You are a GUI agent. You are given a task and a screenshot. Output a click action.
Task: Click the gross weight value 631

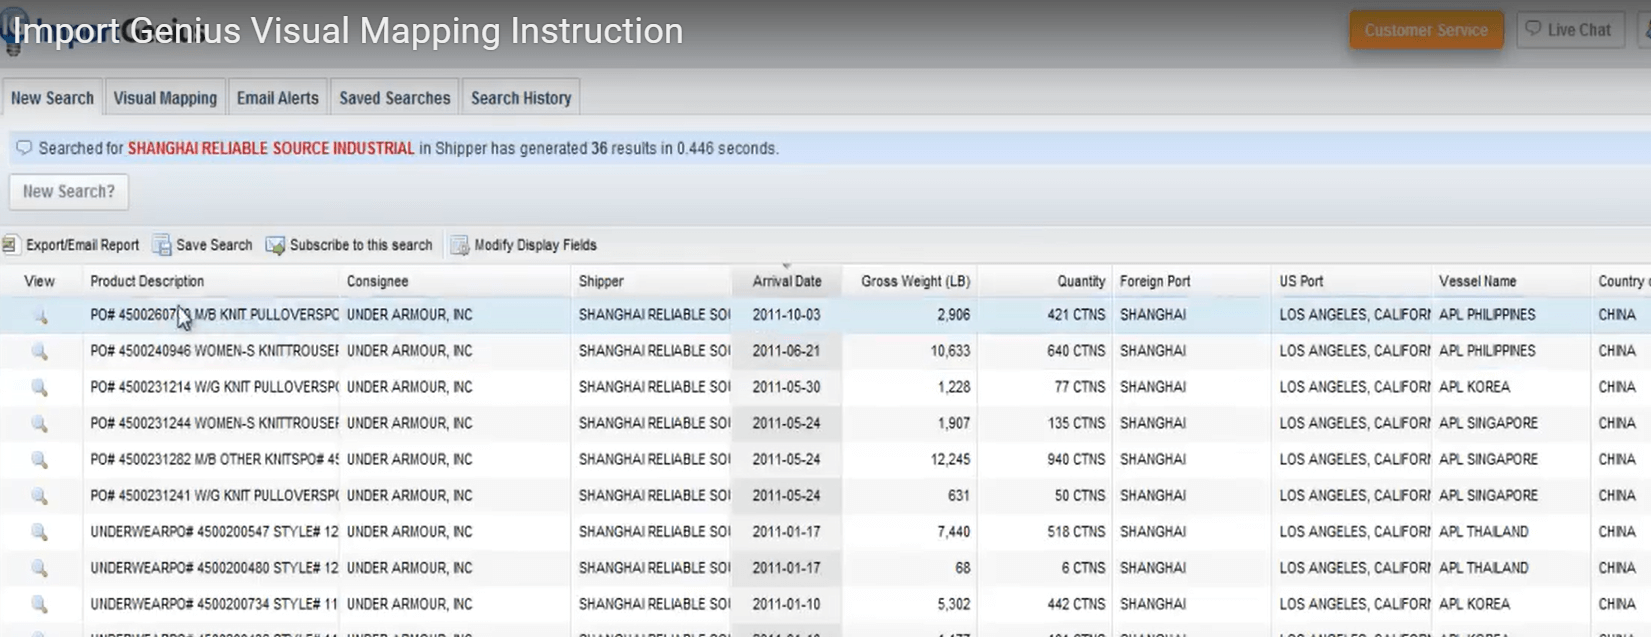pyautogui.click(x=959, y=495)
